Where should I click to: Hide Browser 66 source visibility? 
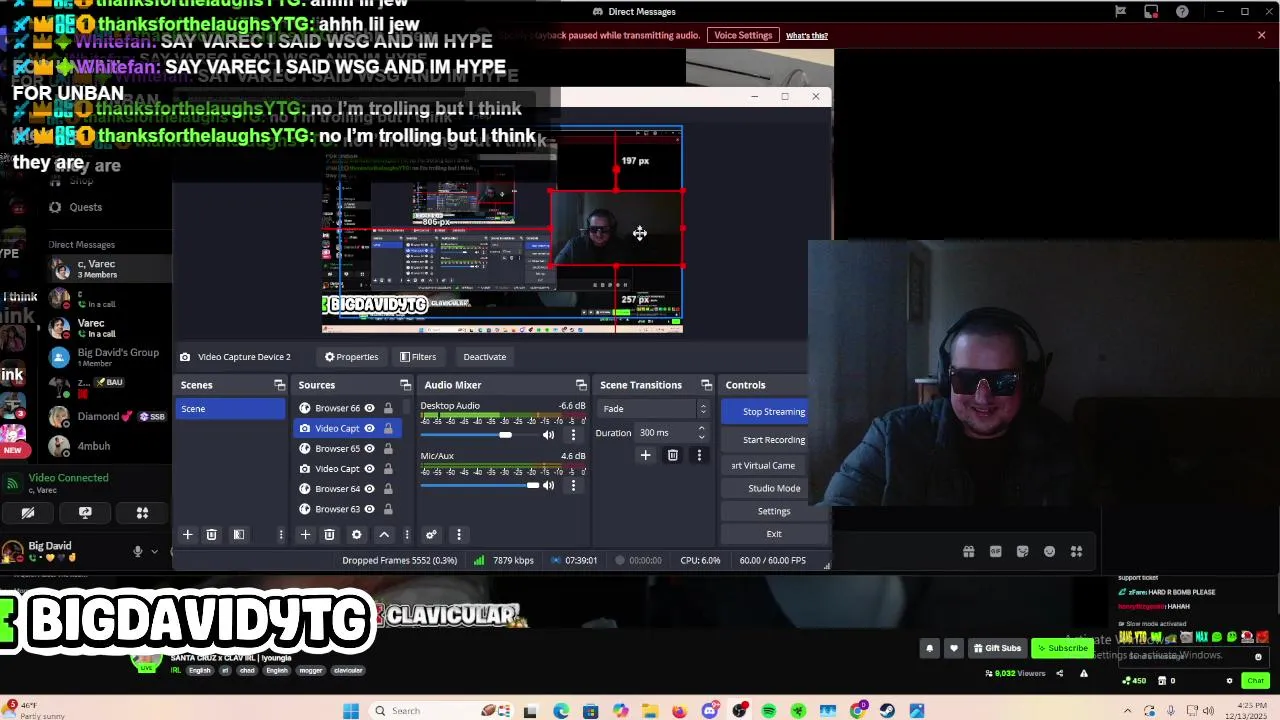(369, 408)
